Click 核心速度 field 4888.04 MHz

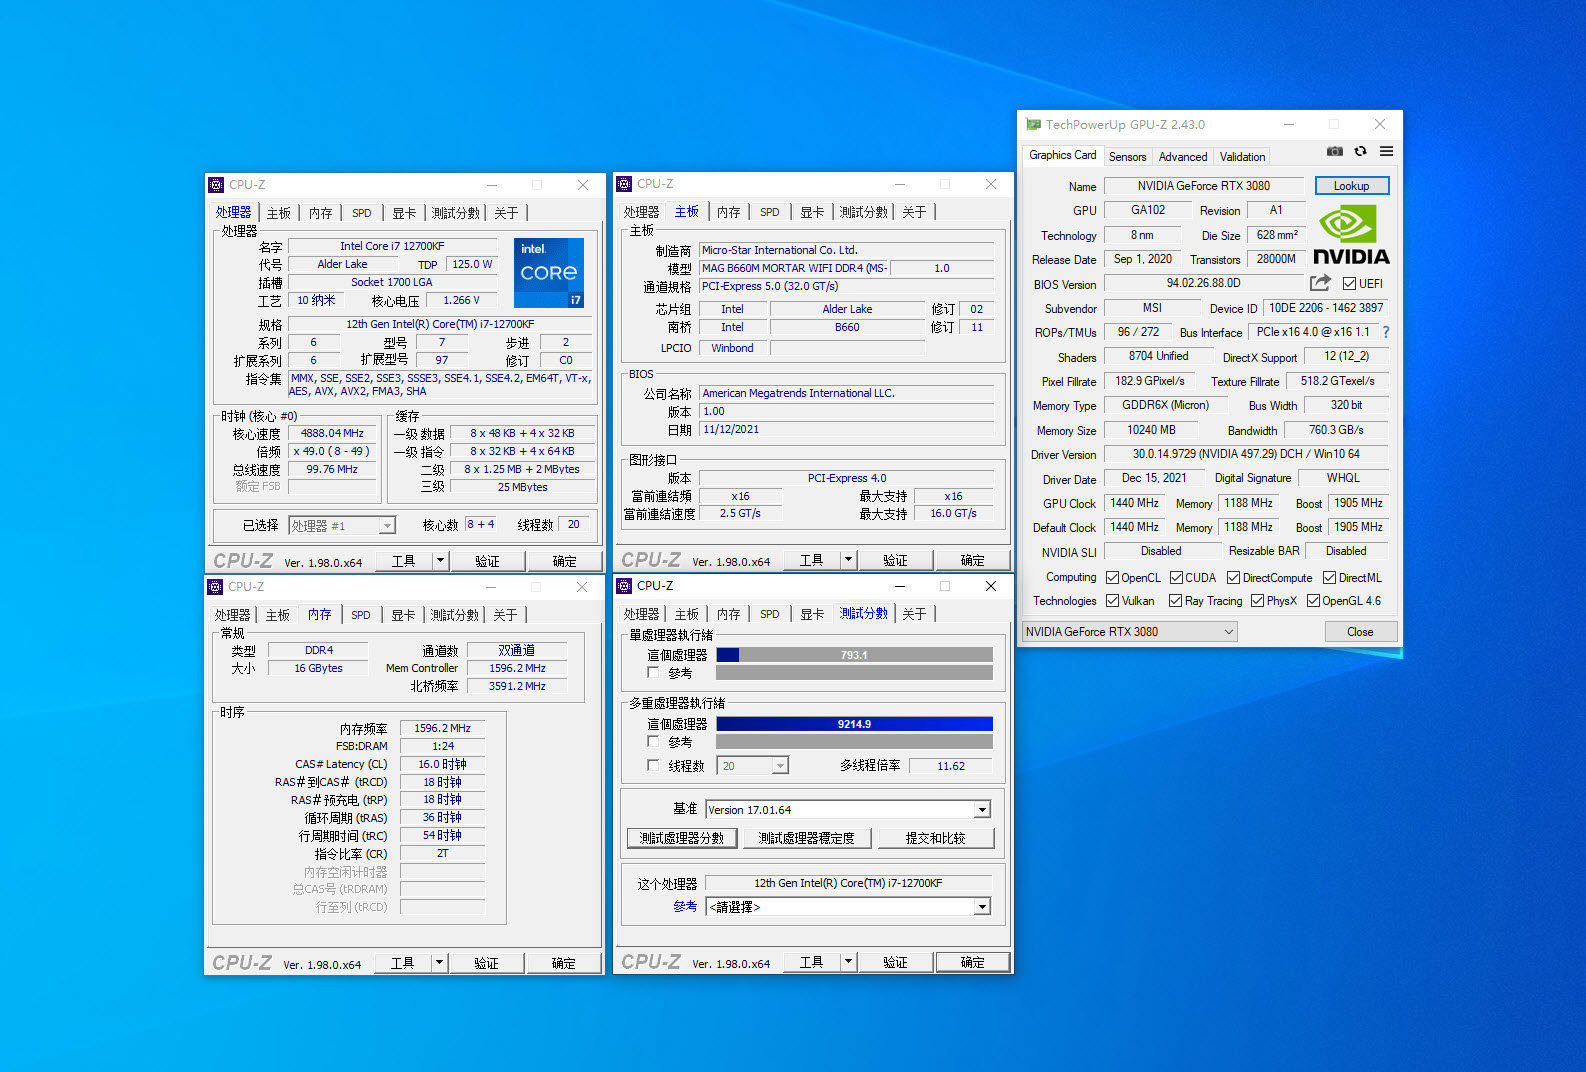pyautogui.click(x=332, y=433)
